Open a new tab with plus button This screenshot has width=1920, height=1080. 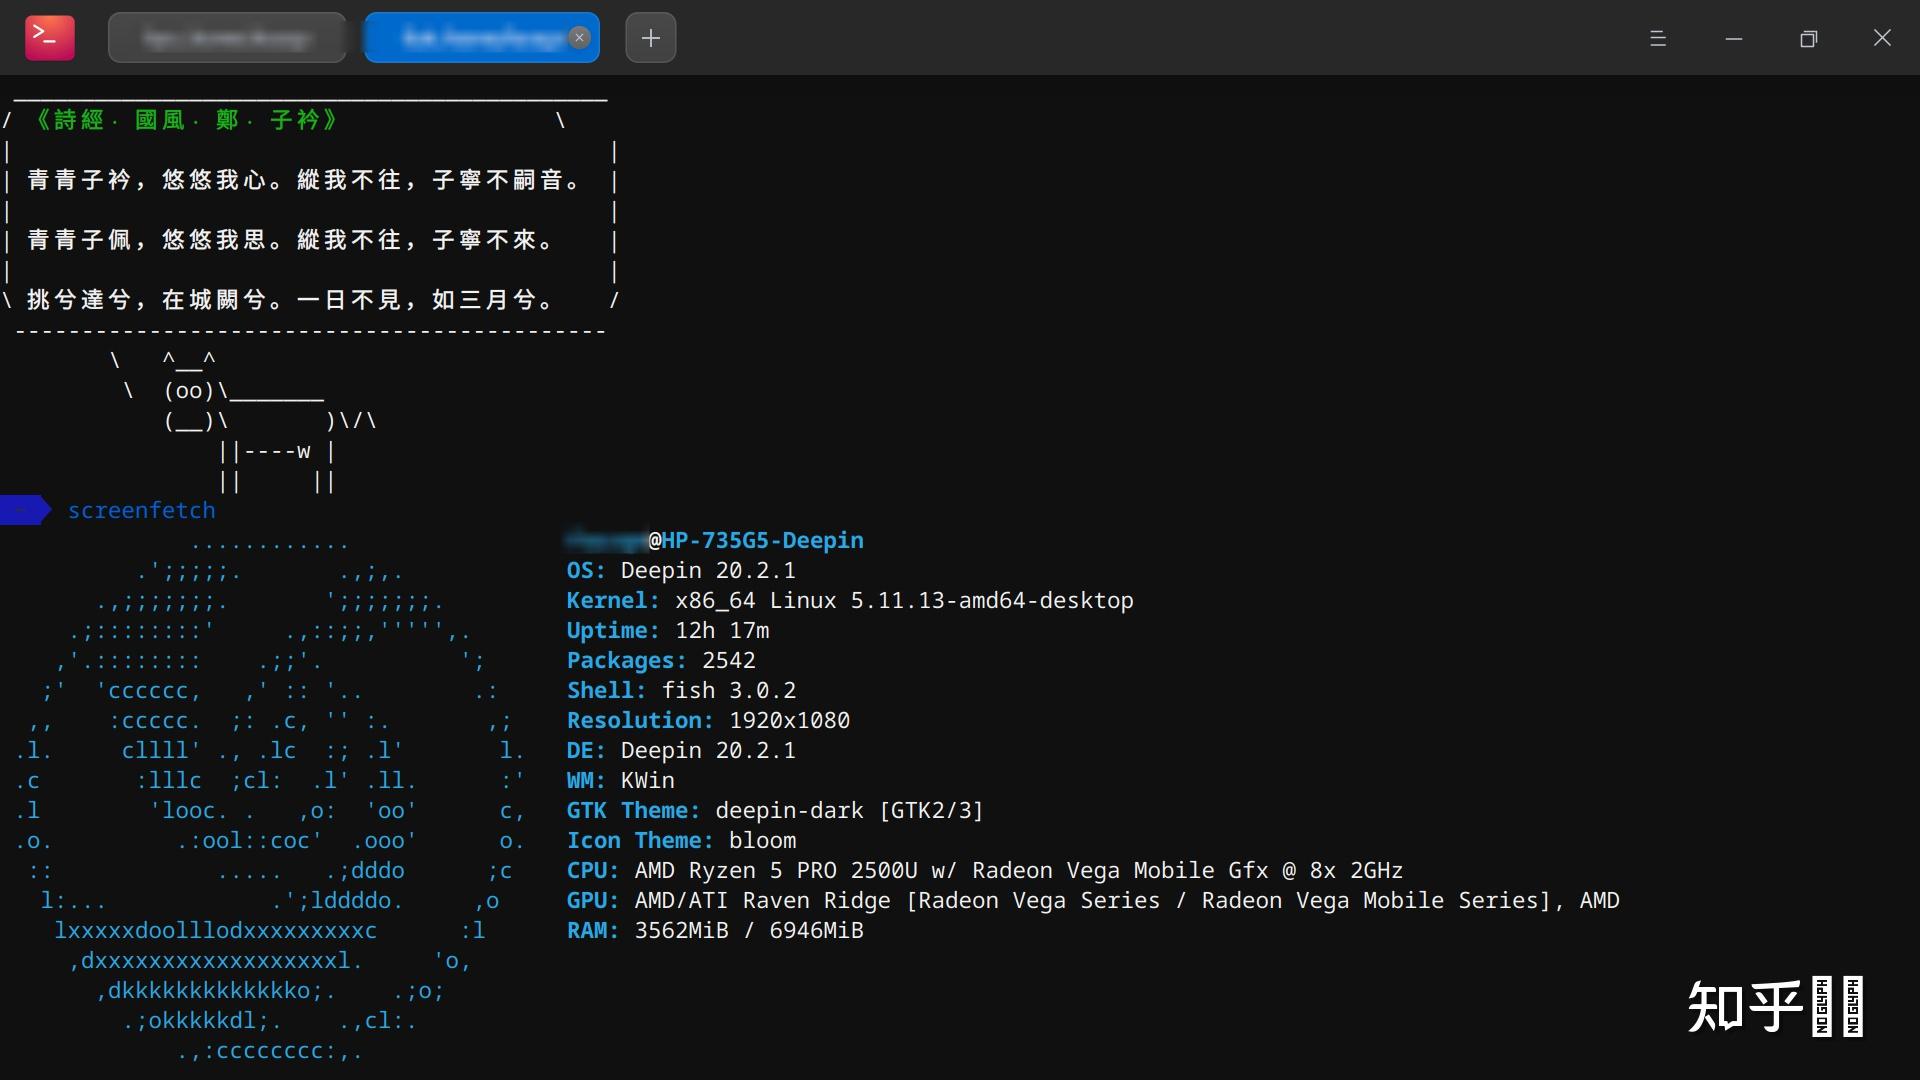(651, 38)
